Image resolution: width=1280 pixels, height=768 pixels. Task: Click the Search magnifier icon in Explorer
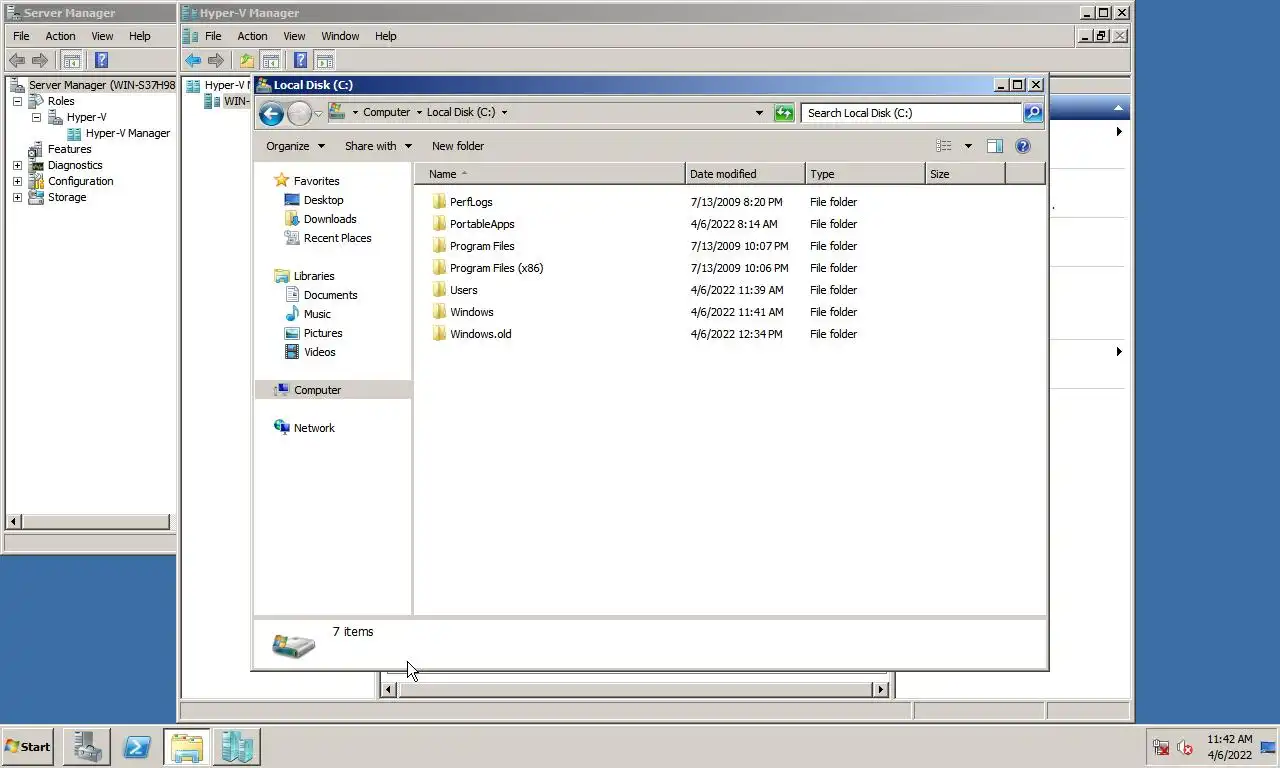(1033, 113)
